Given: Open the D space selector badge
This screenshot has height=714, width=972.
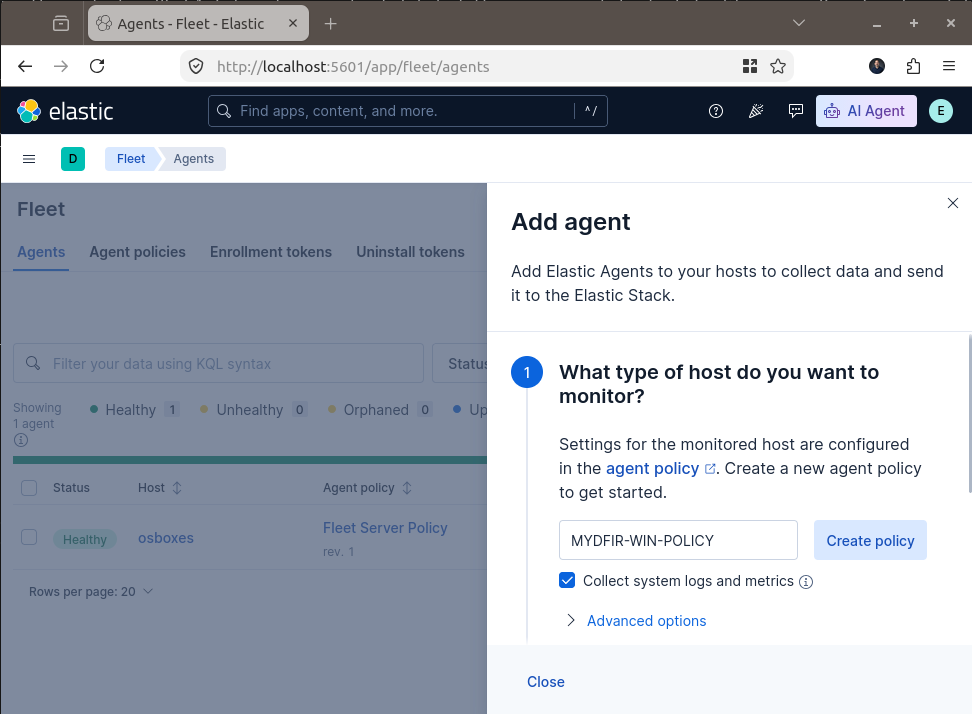Looking at the screenshot, I should point(73,159).
